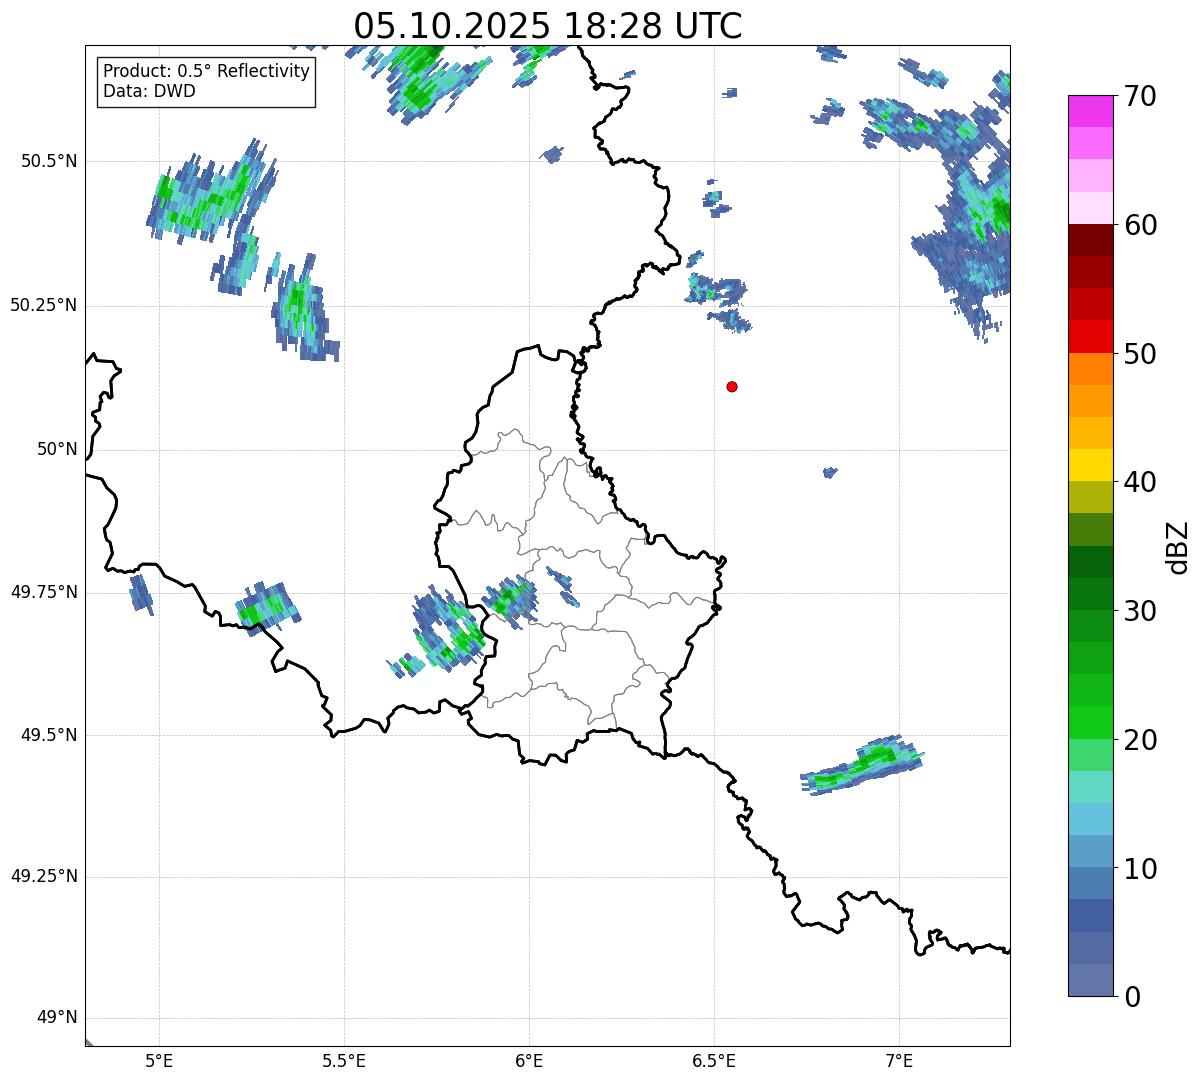
Task: Click the 60 label on the colorbar
Action: pos(1139,225)
